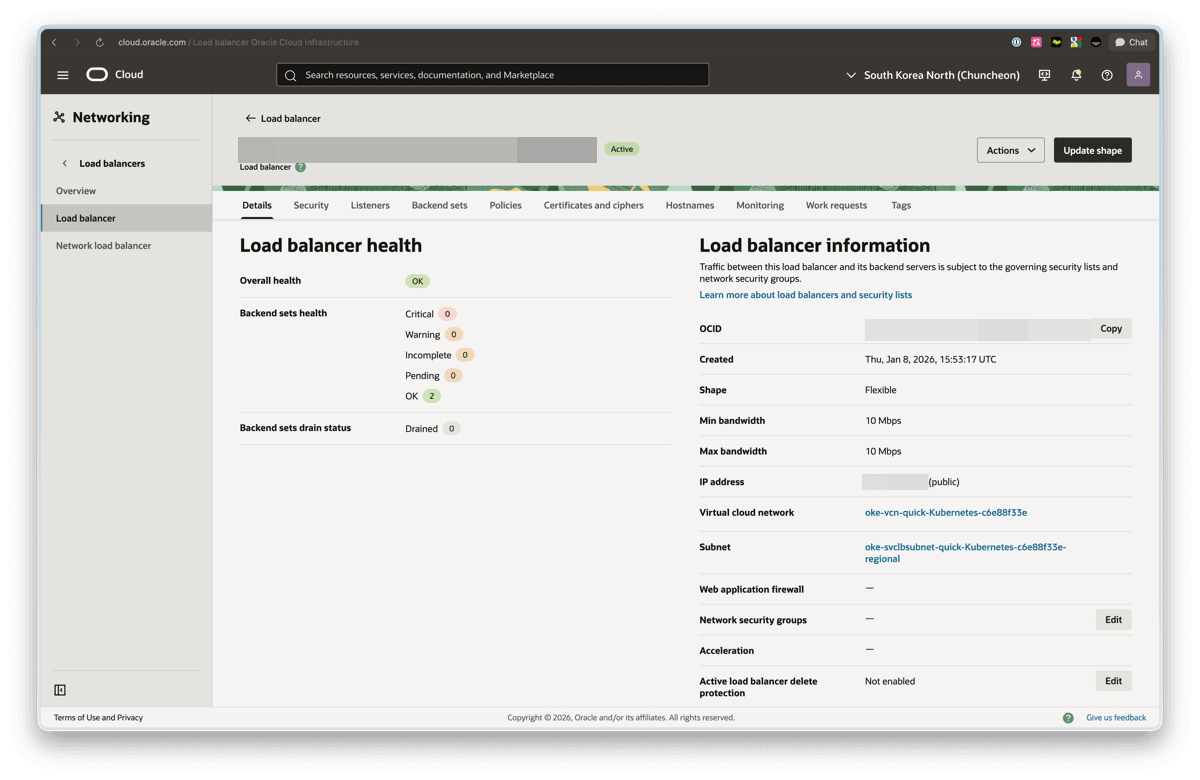Open the oke-vcn-quick-Kubernetes virtual cloud network link

click(945, 512)
